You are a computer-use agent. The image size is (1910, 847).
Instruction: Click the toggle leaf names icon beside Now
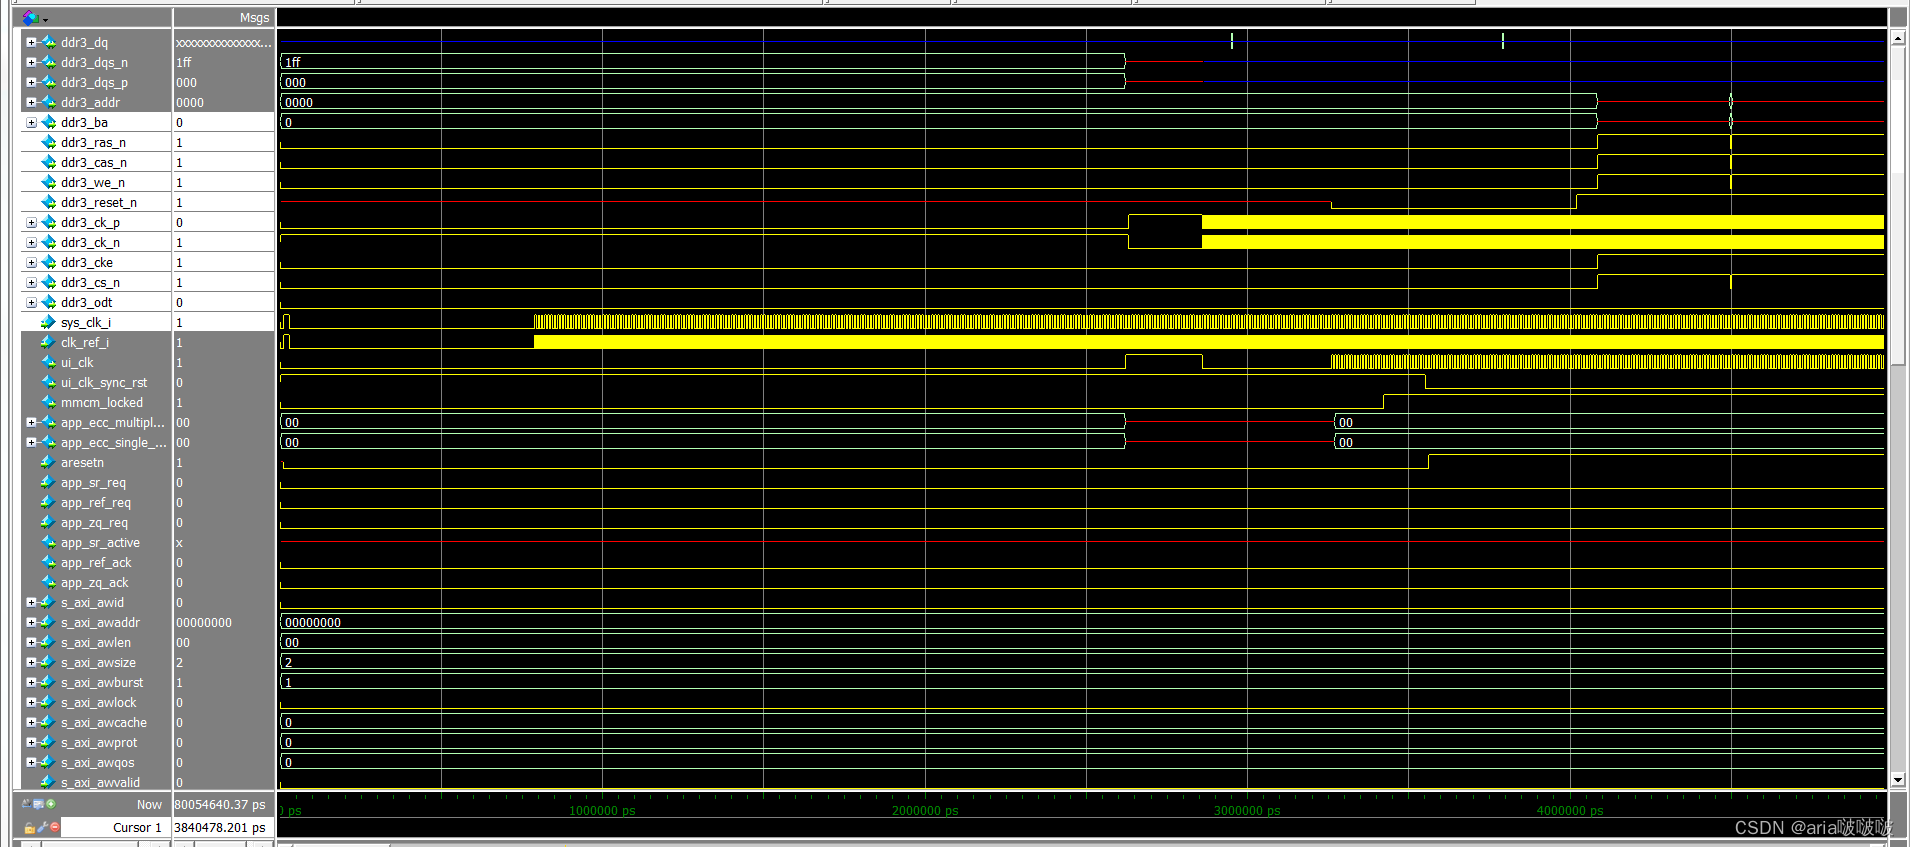click(26, 804)
